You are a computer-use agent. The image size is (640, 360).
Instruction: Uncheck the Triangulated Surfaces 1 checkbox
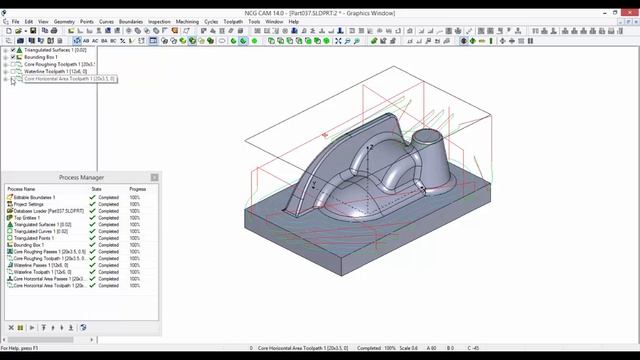point(13,50)
